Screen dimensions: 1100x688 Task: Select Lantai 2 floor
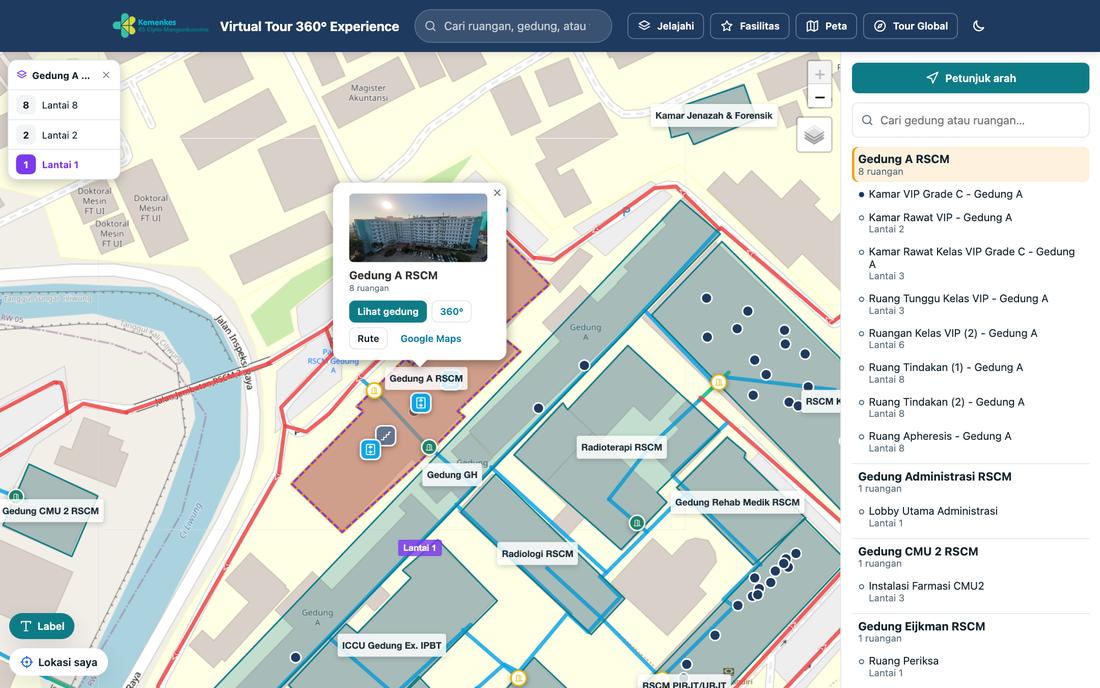coord(64,135)
